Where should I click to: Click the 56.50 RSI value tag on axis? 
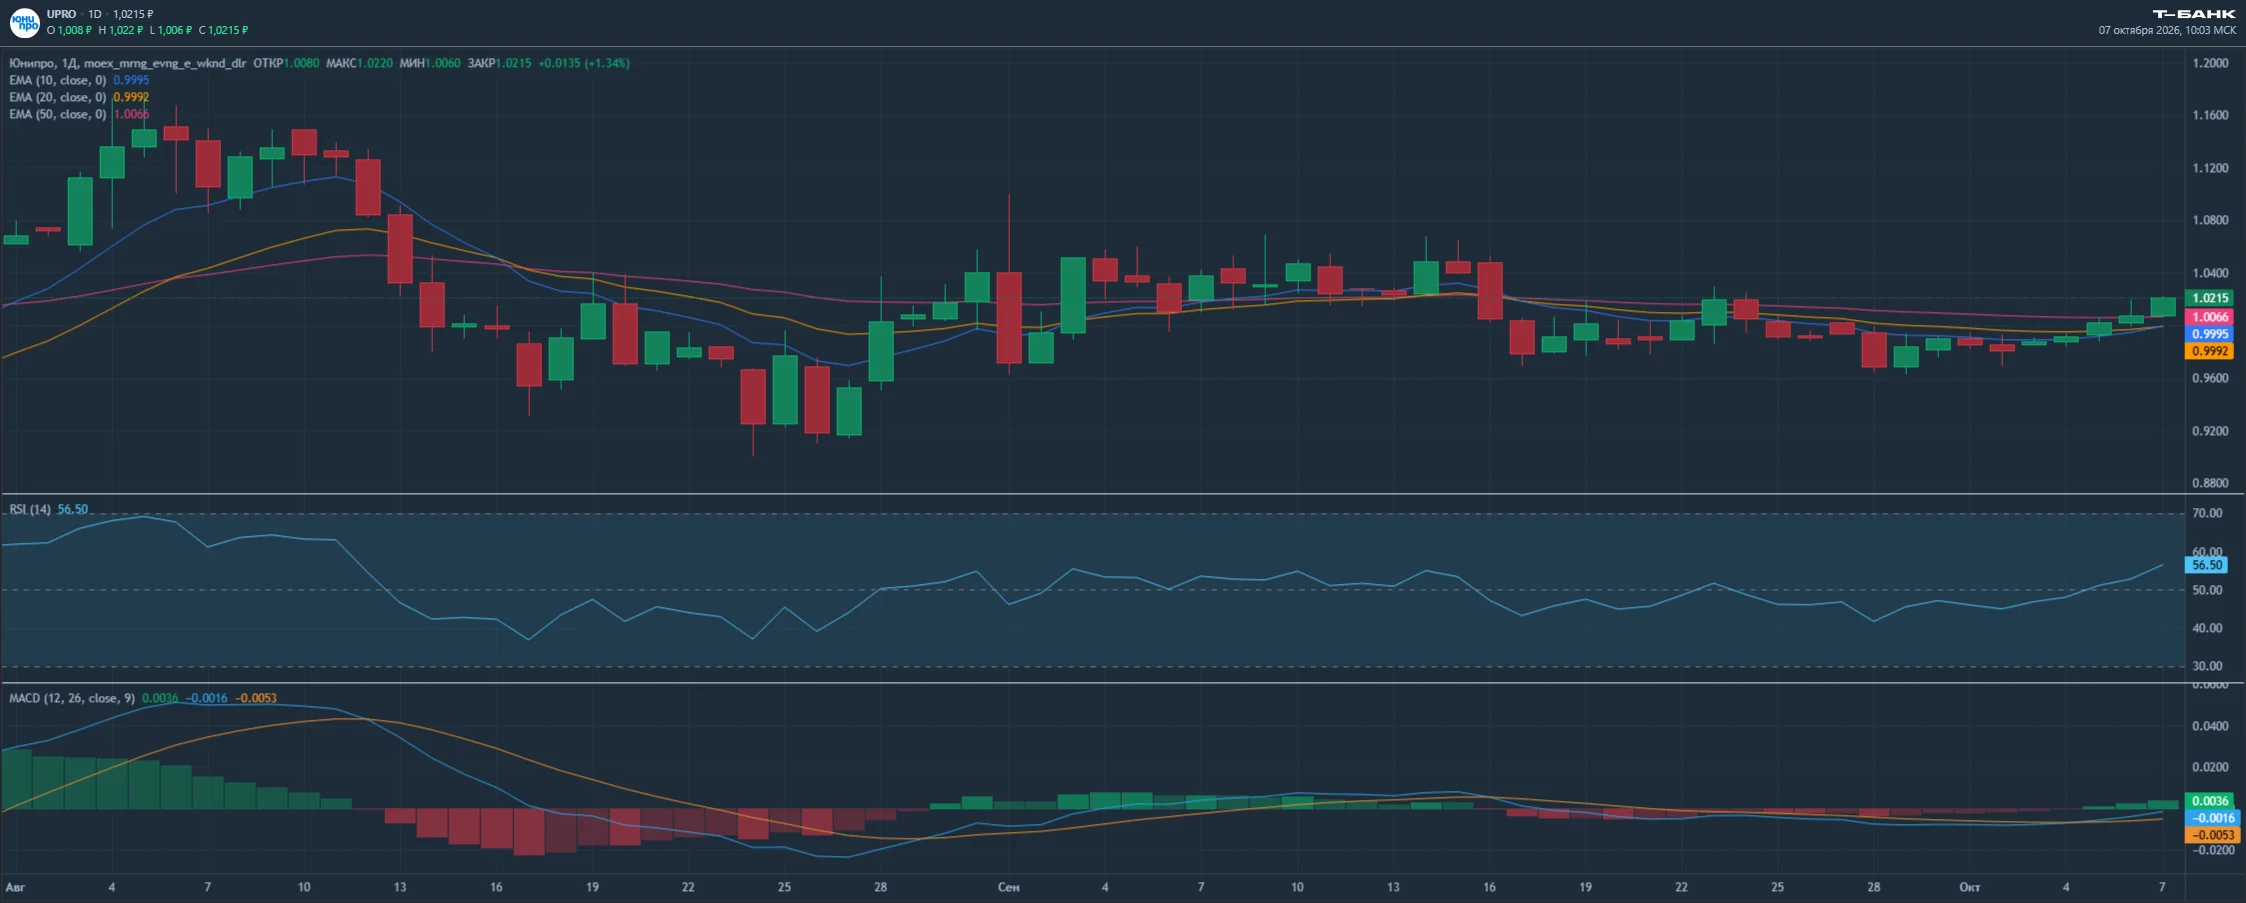click(x=2207, y=565)
